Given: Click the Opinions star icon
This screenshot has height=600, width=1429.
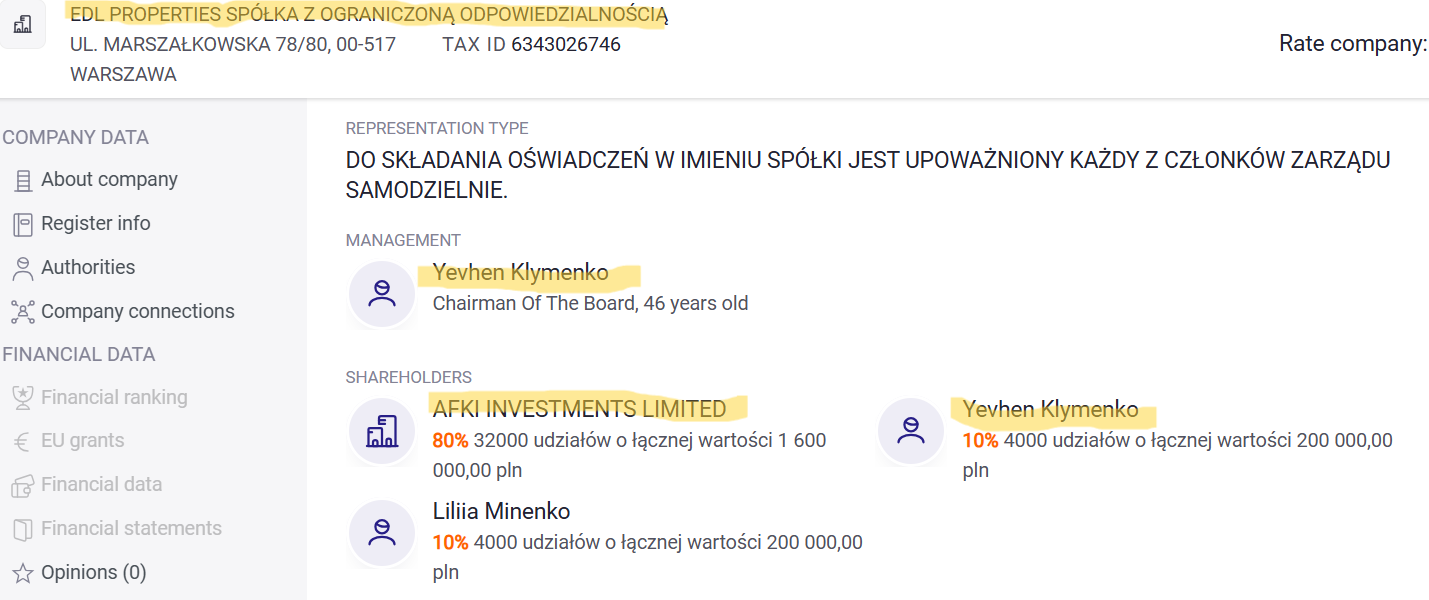Looking at the screenshot, I should pyautogui.click(x=22, y=573).
